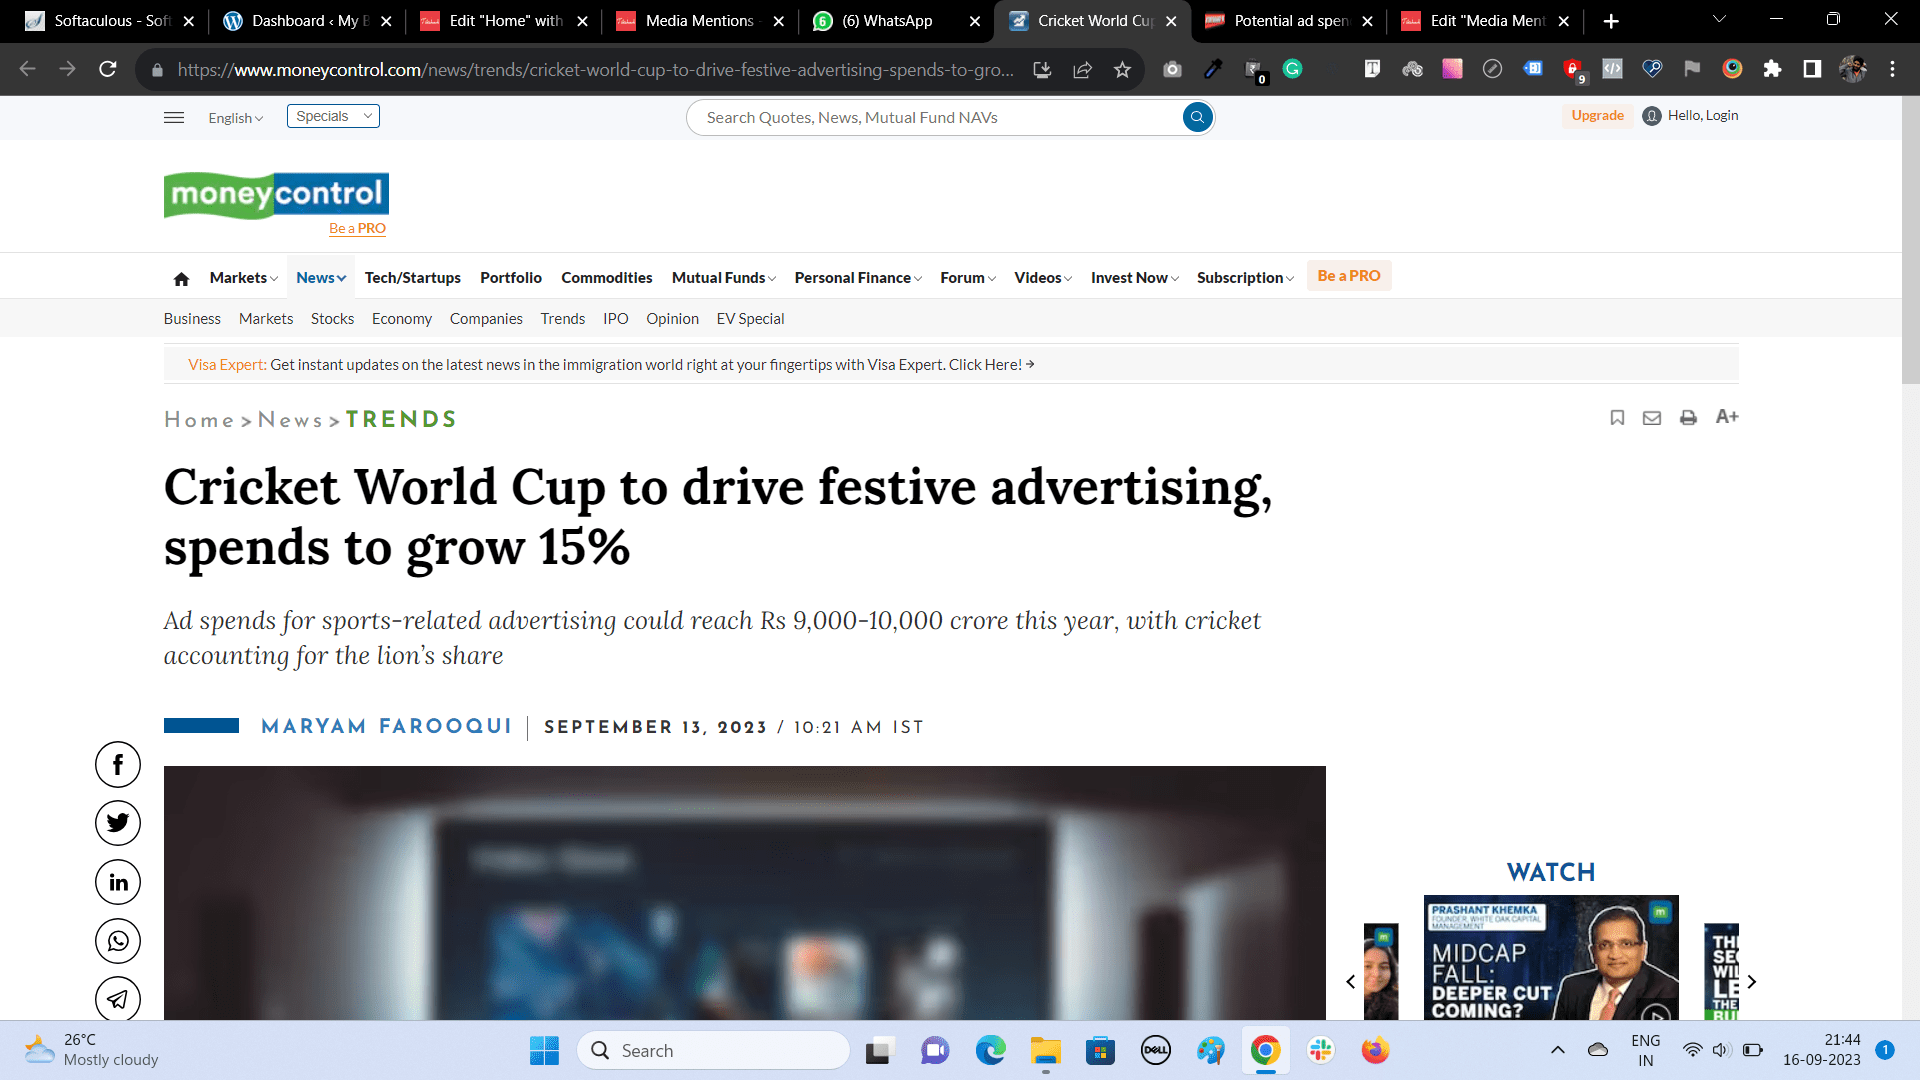This screenshot has width=1920, height=1080.
Task: Click the page vertical scrollbar
Action: point(1910,240)
